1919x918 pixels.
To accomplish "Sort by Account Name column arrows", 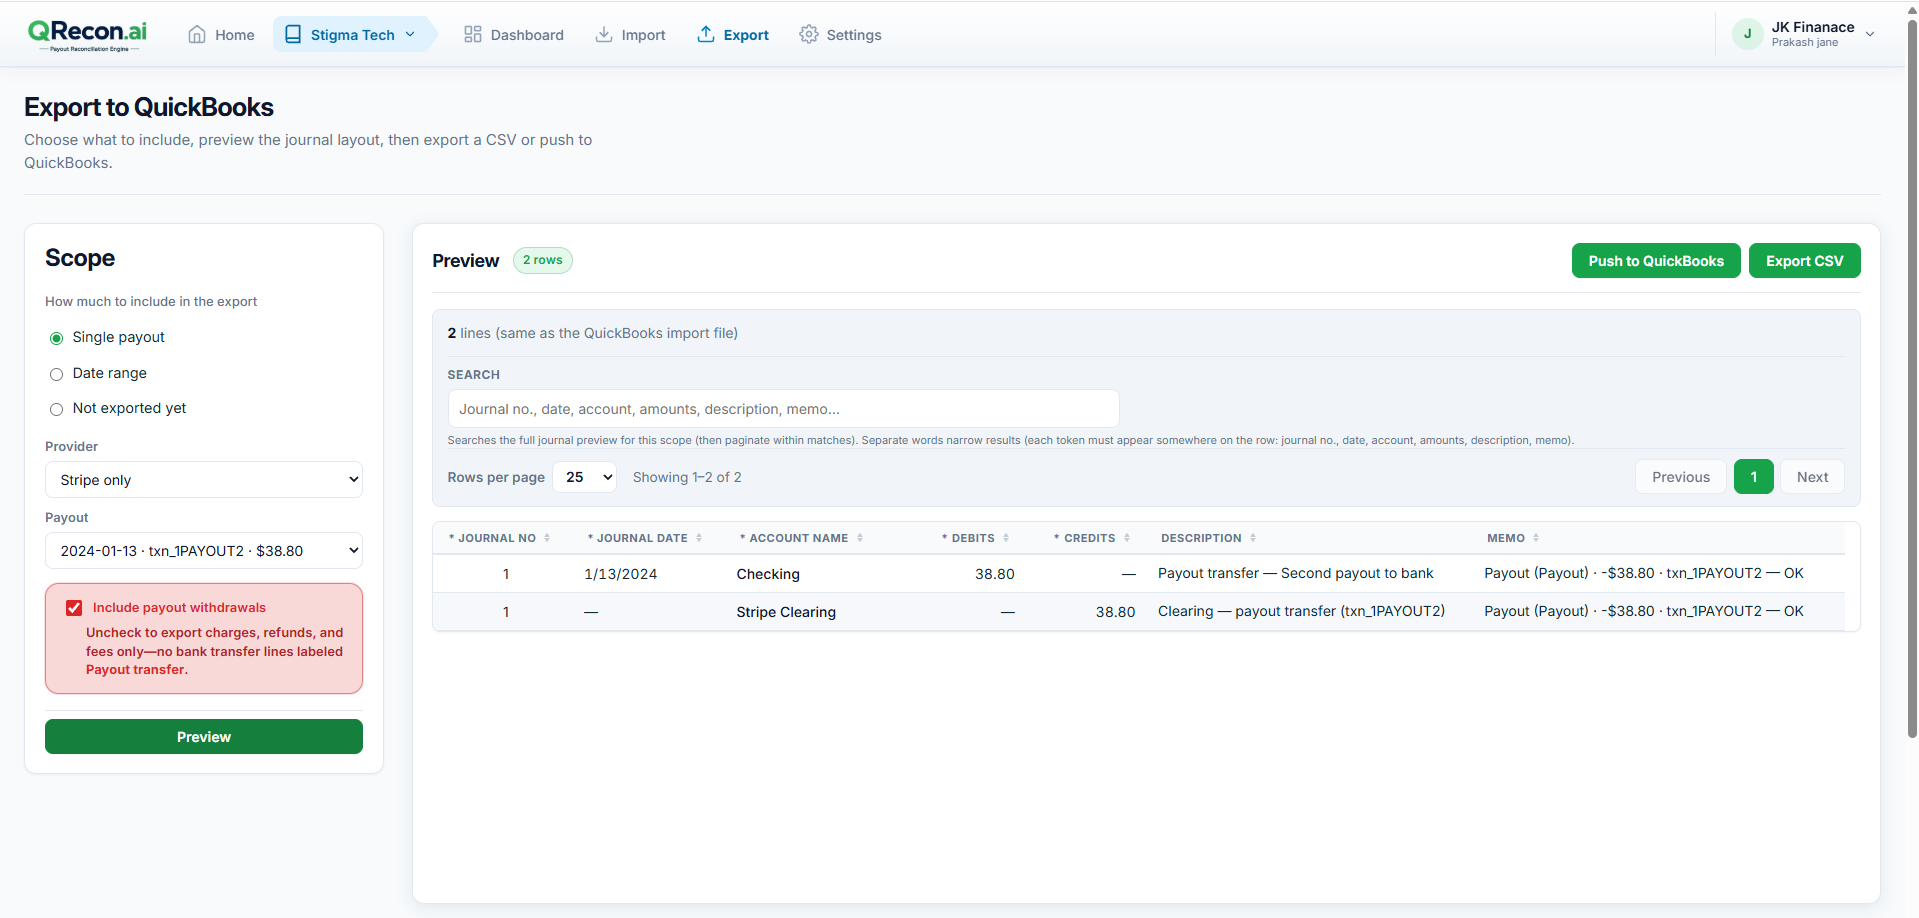I will [x=860, y=538].
